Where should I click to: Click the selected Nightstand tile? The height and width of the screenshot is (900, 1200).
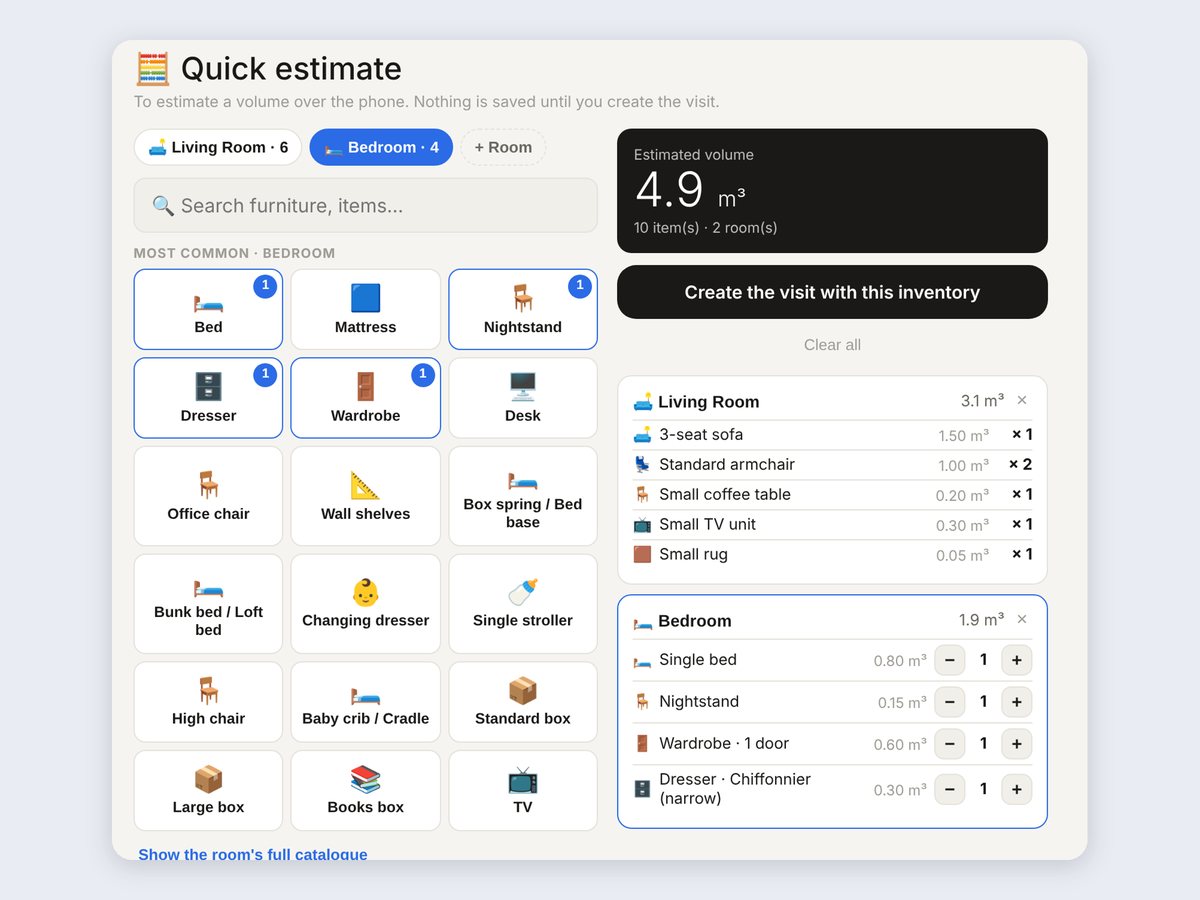(523, 310)
